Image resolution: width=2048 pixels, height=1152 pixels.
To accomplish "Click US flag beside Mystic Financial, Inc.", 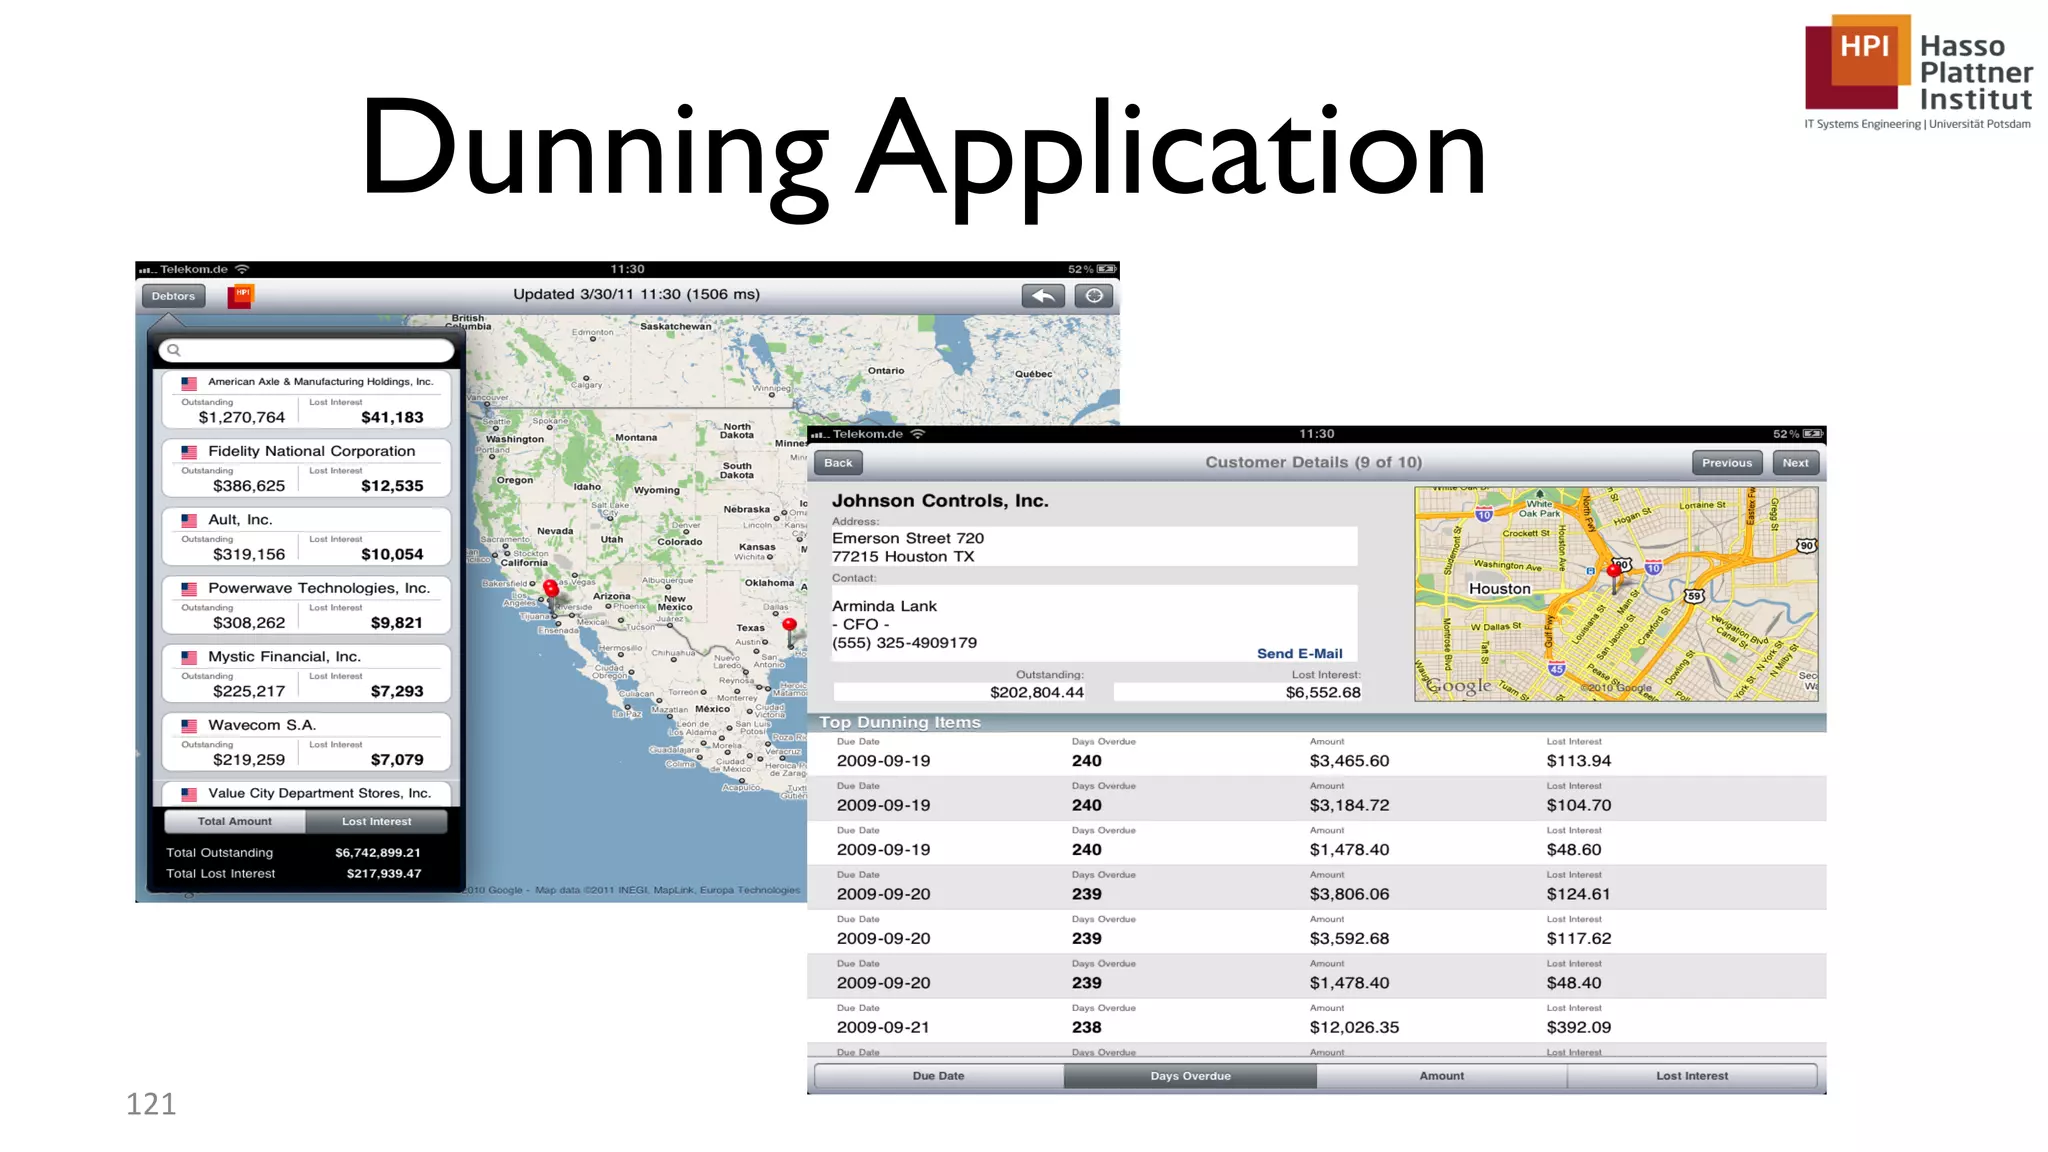I will pos(189,658).
